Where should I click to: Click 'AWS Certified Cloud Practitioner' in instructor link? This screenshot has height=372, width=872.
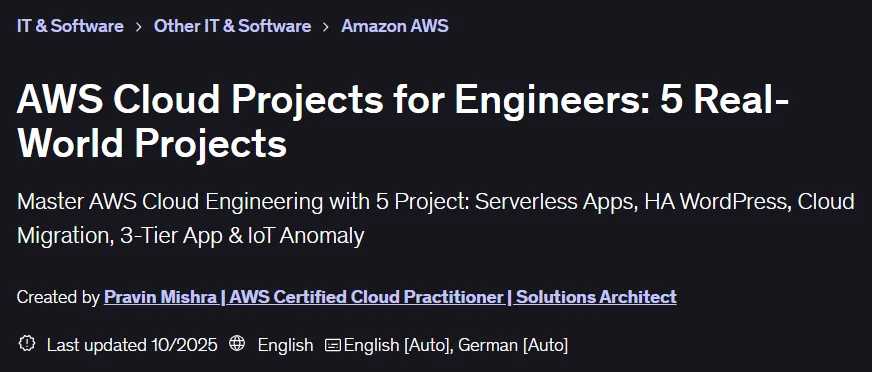tap(366, 297)
